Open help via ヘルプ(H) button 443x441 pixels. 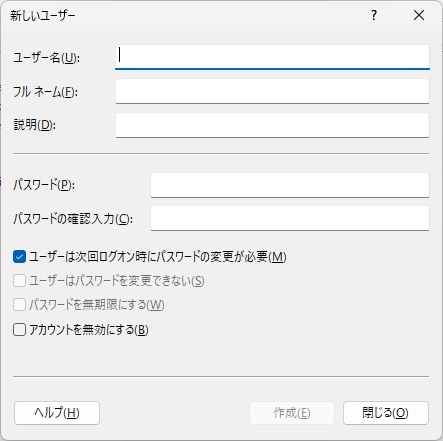[57, 413]
